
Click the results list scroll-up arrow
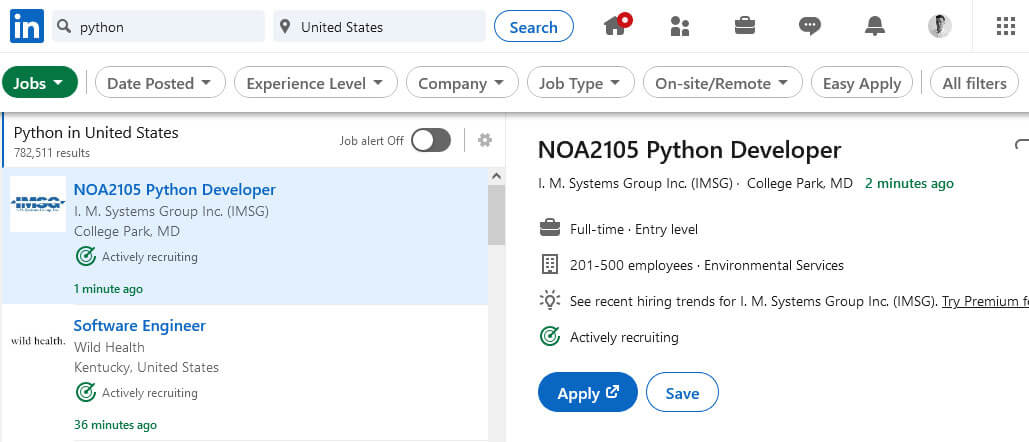coord(496,176)
